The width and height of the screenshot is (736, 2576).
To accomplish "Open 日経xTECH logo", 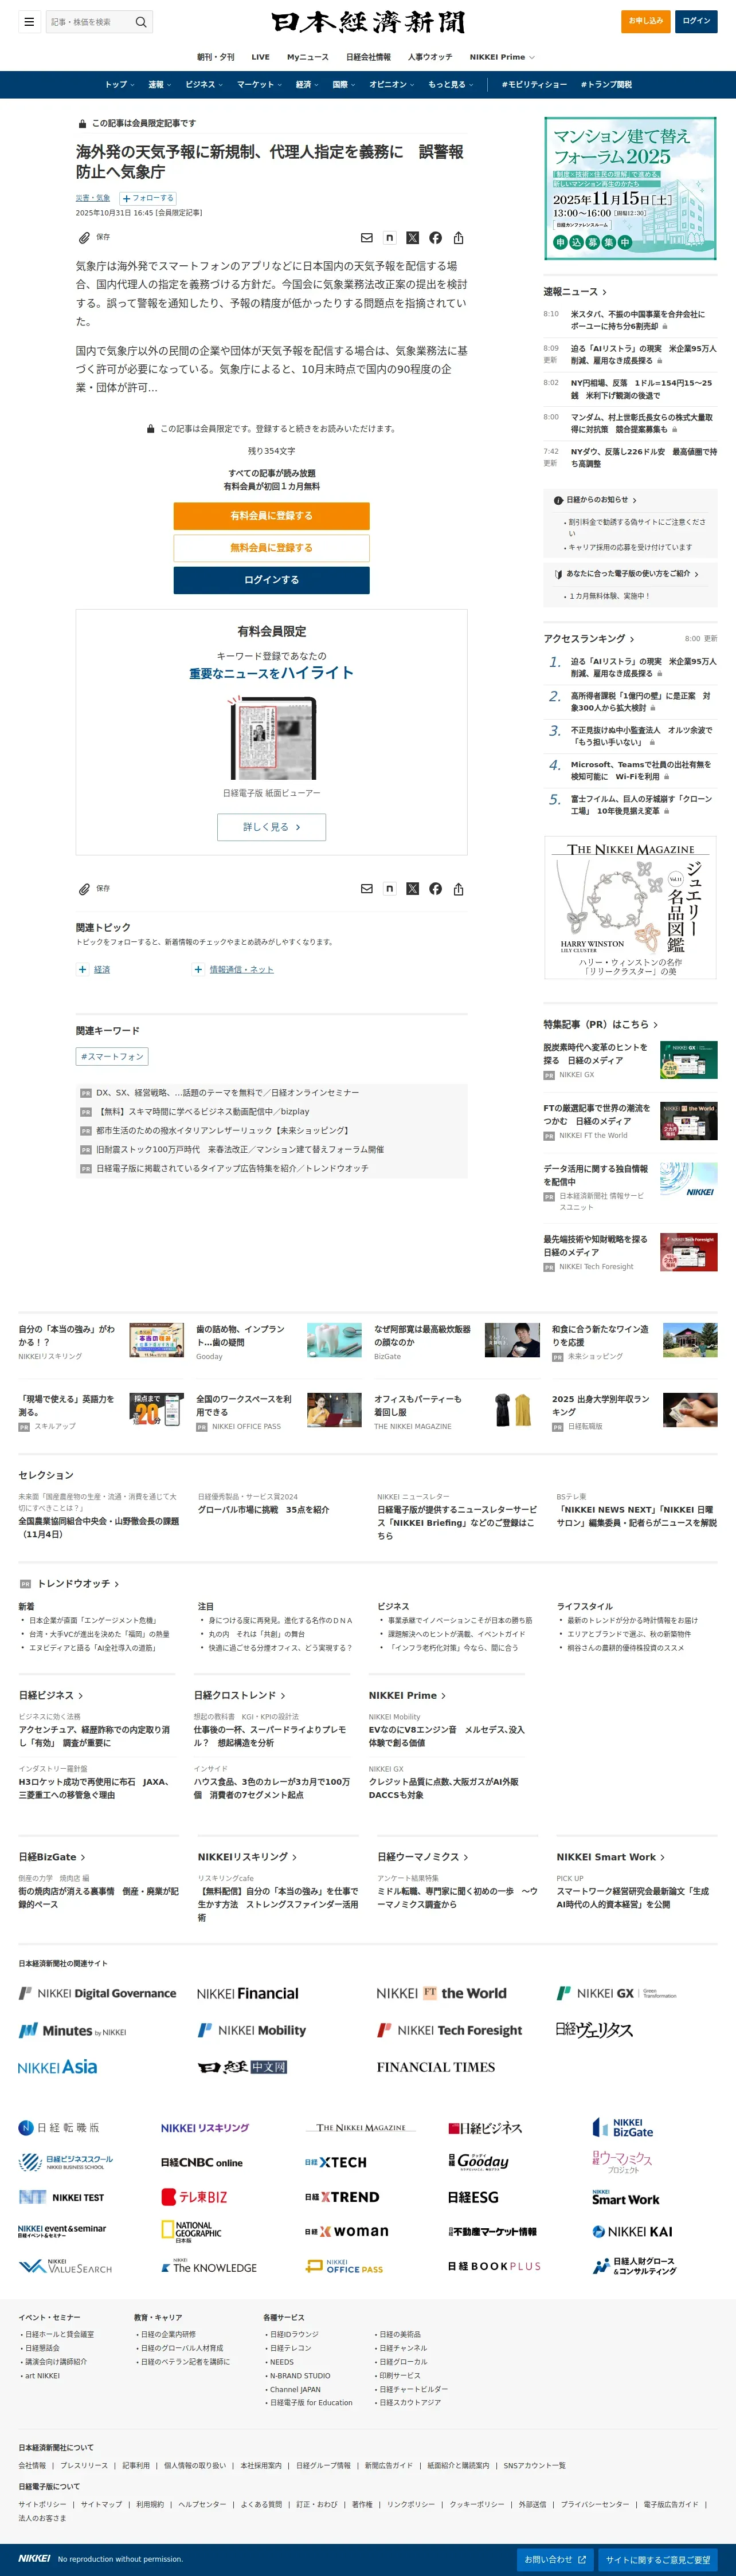I will tap(336, 2162).
